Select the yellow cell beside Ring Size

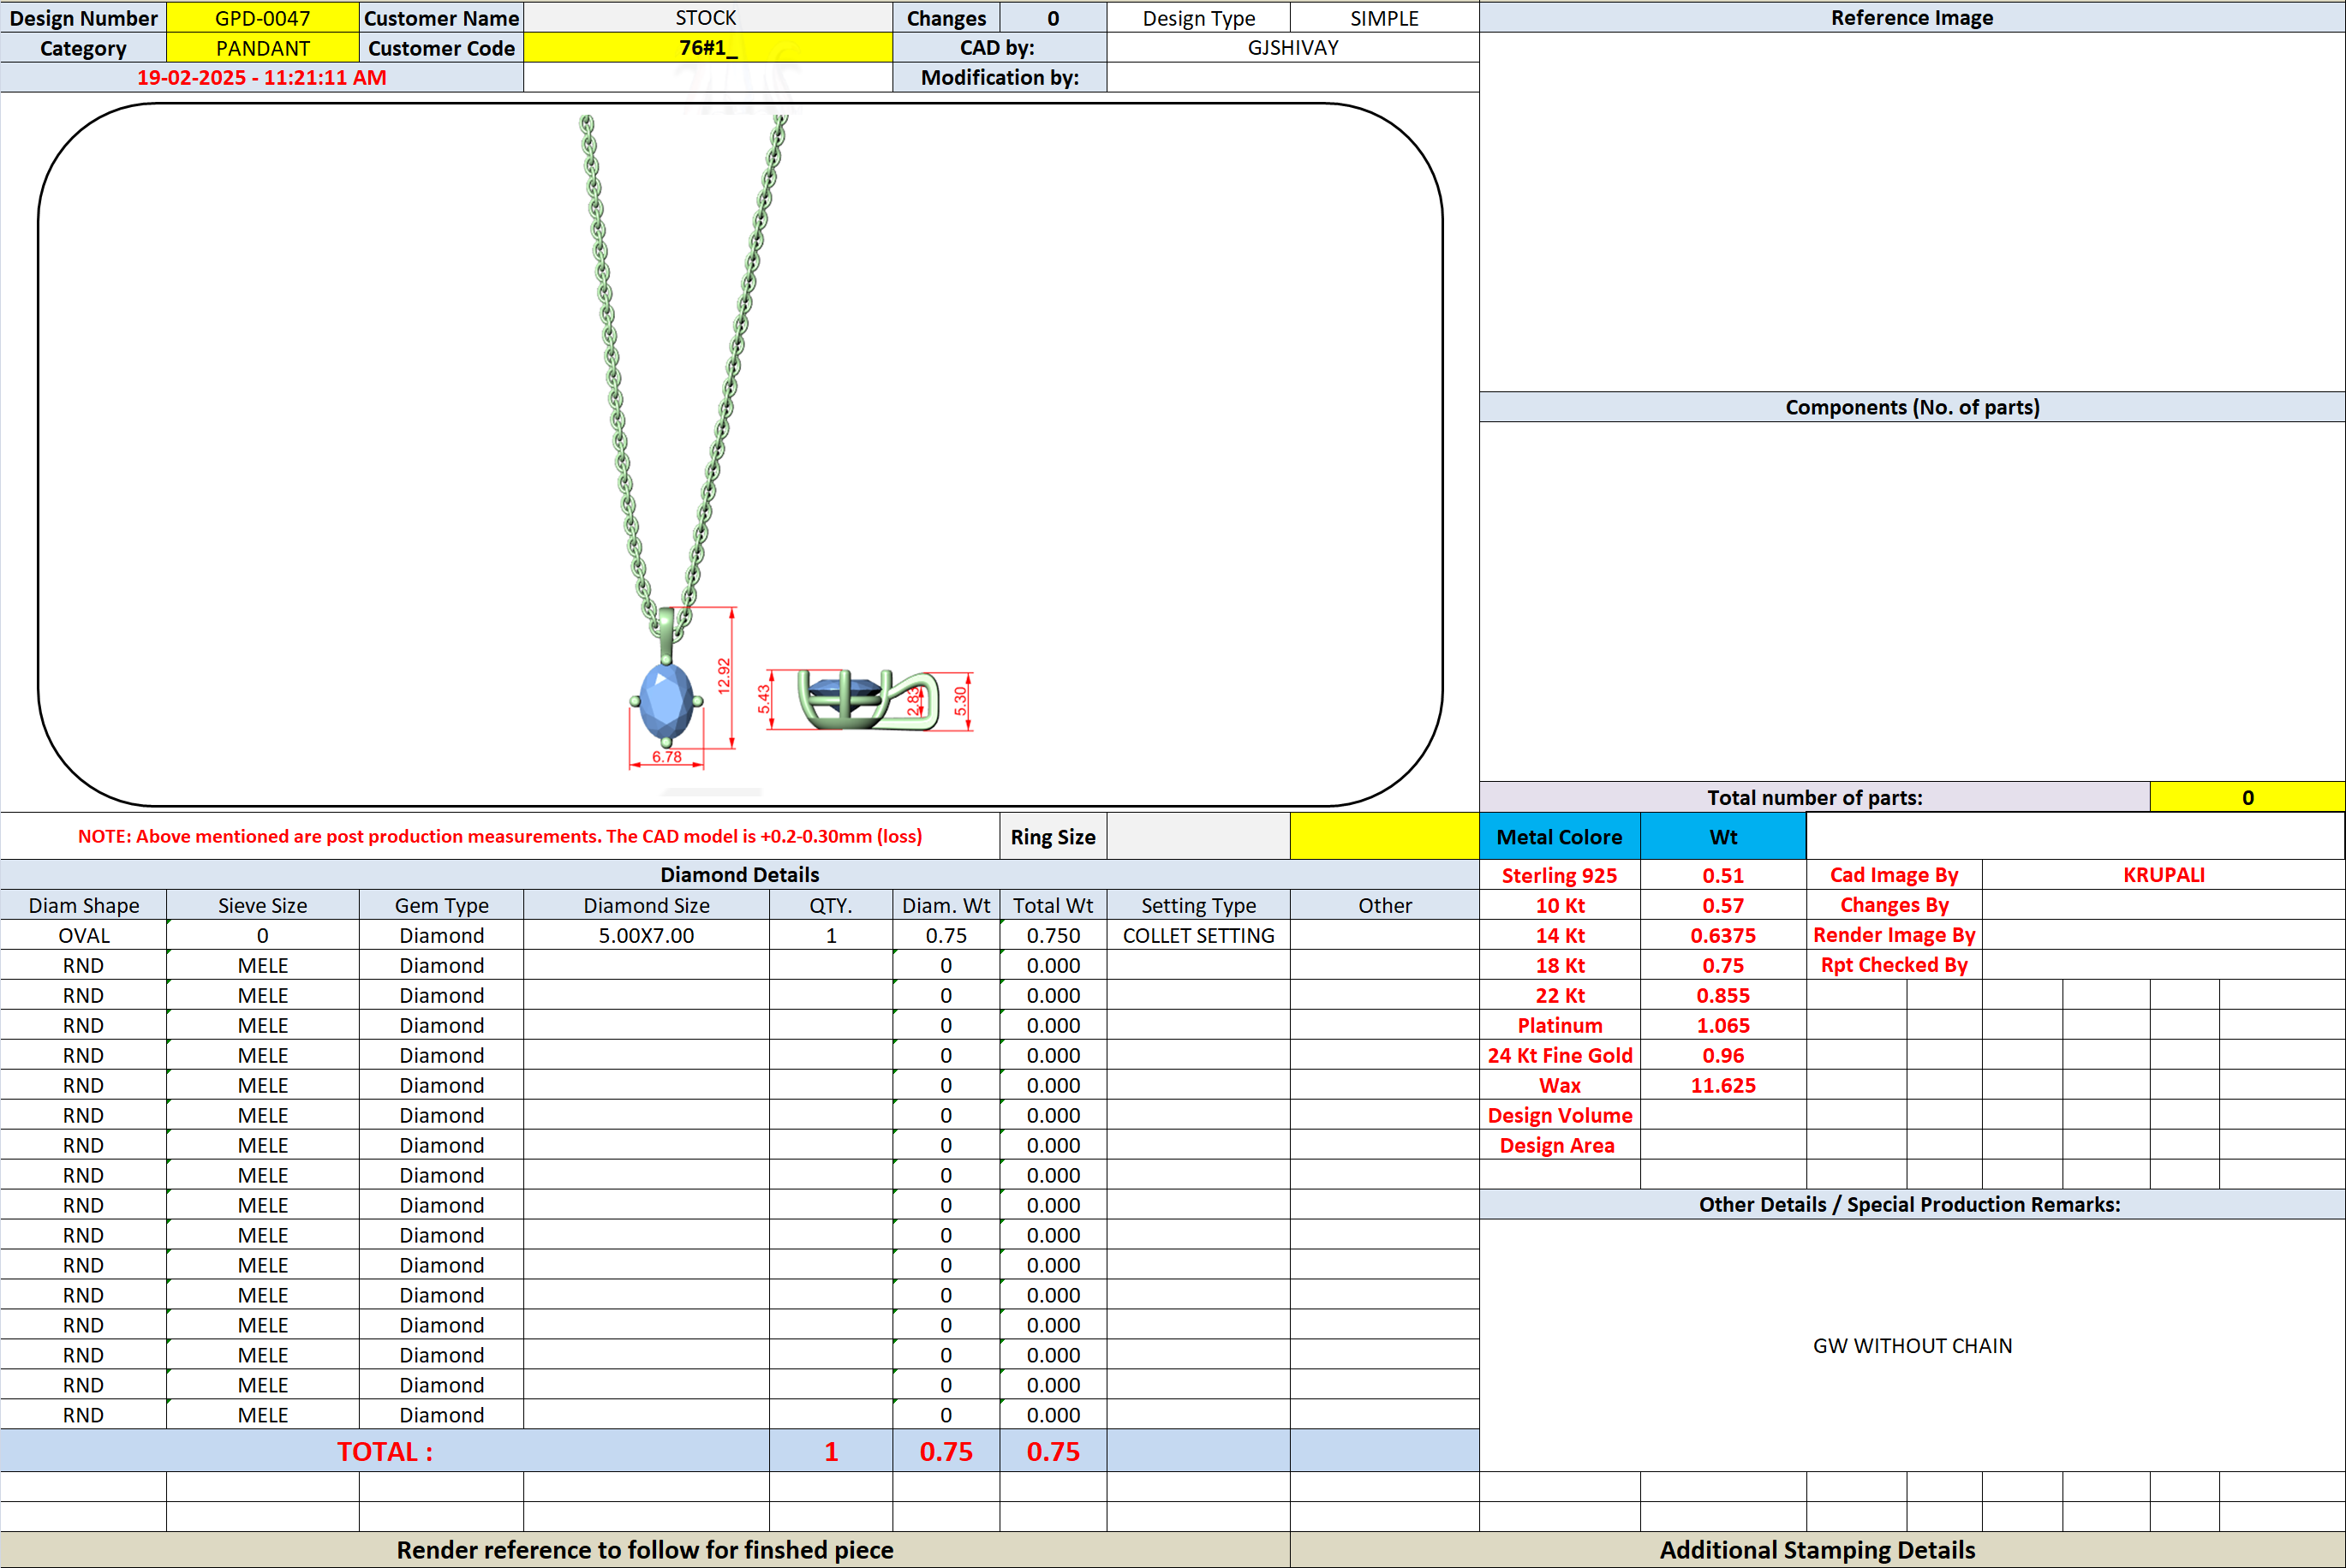tap(1384, 836)
